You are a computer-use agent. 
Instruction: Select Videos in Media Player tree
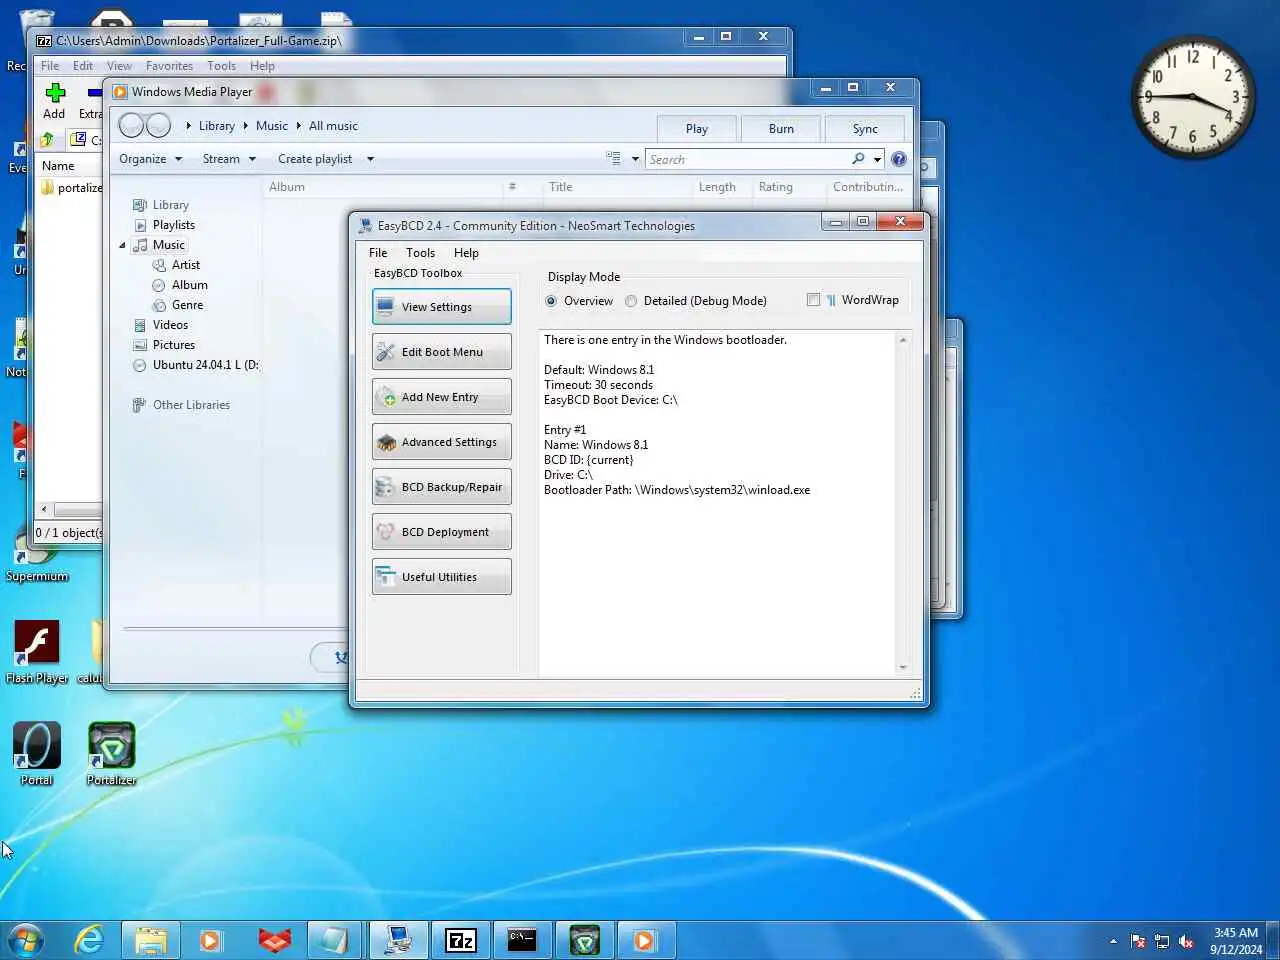pos(170,325)
